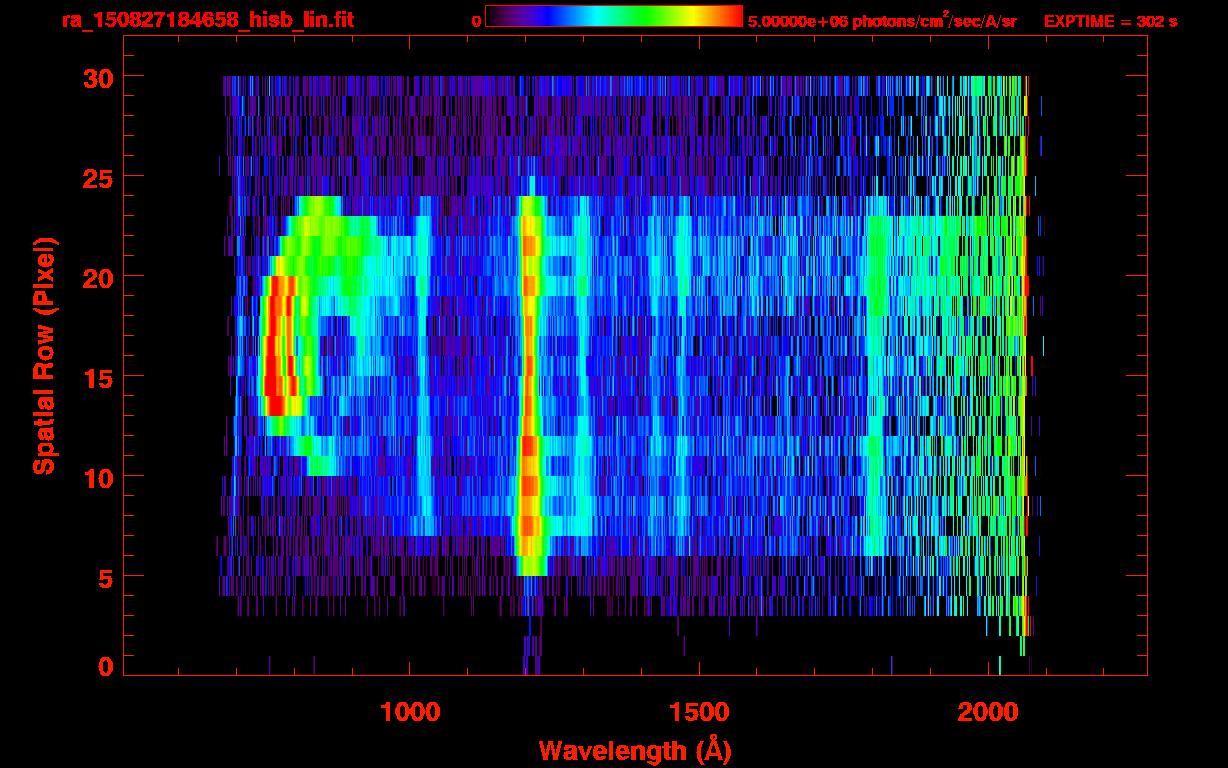Click the EXPTIME = 302 s label
This screenshot has width=1228, height=768.
1110,21
